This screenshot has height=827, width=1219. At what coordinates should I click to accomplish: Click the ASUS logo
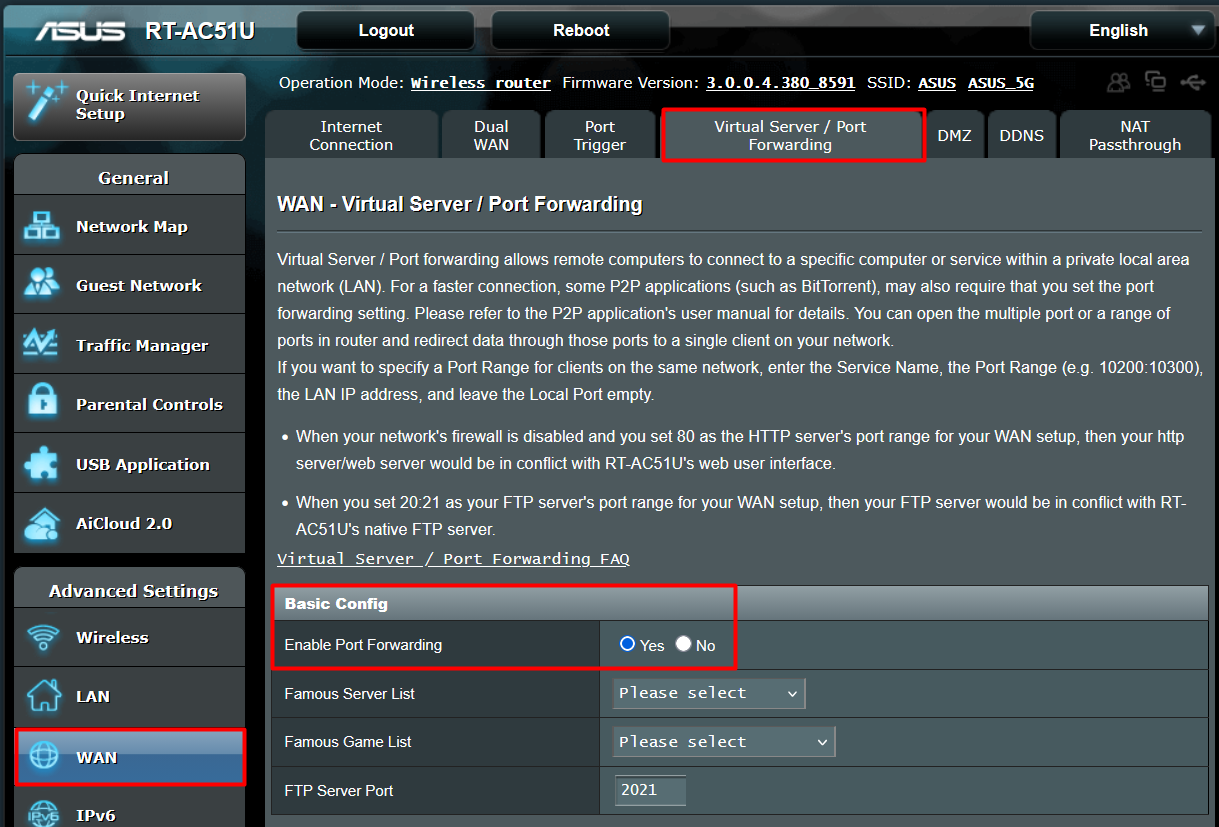[x=81, y=31]
